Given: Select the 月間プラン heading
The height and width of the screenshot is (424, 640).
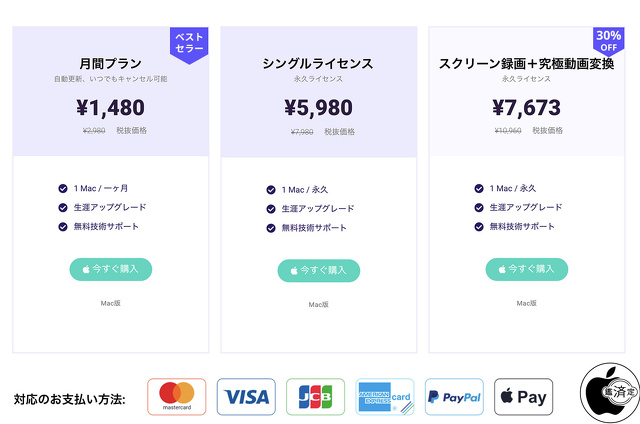Looking at the screenshot, I should [x=110, y=63].
